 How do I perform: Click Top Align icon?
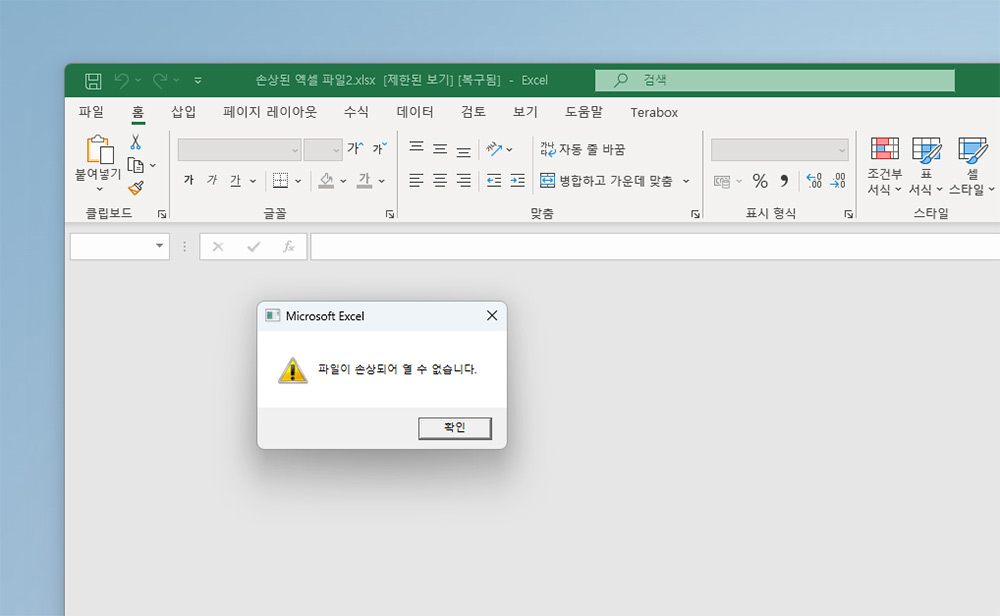point(416,149)
